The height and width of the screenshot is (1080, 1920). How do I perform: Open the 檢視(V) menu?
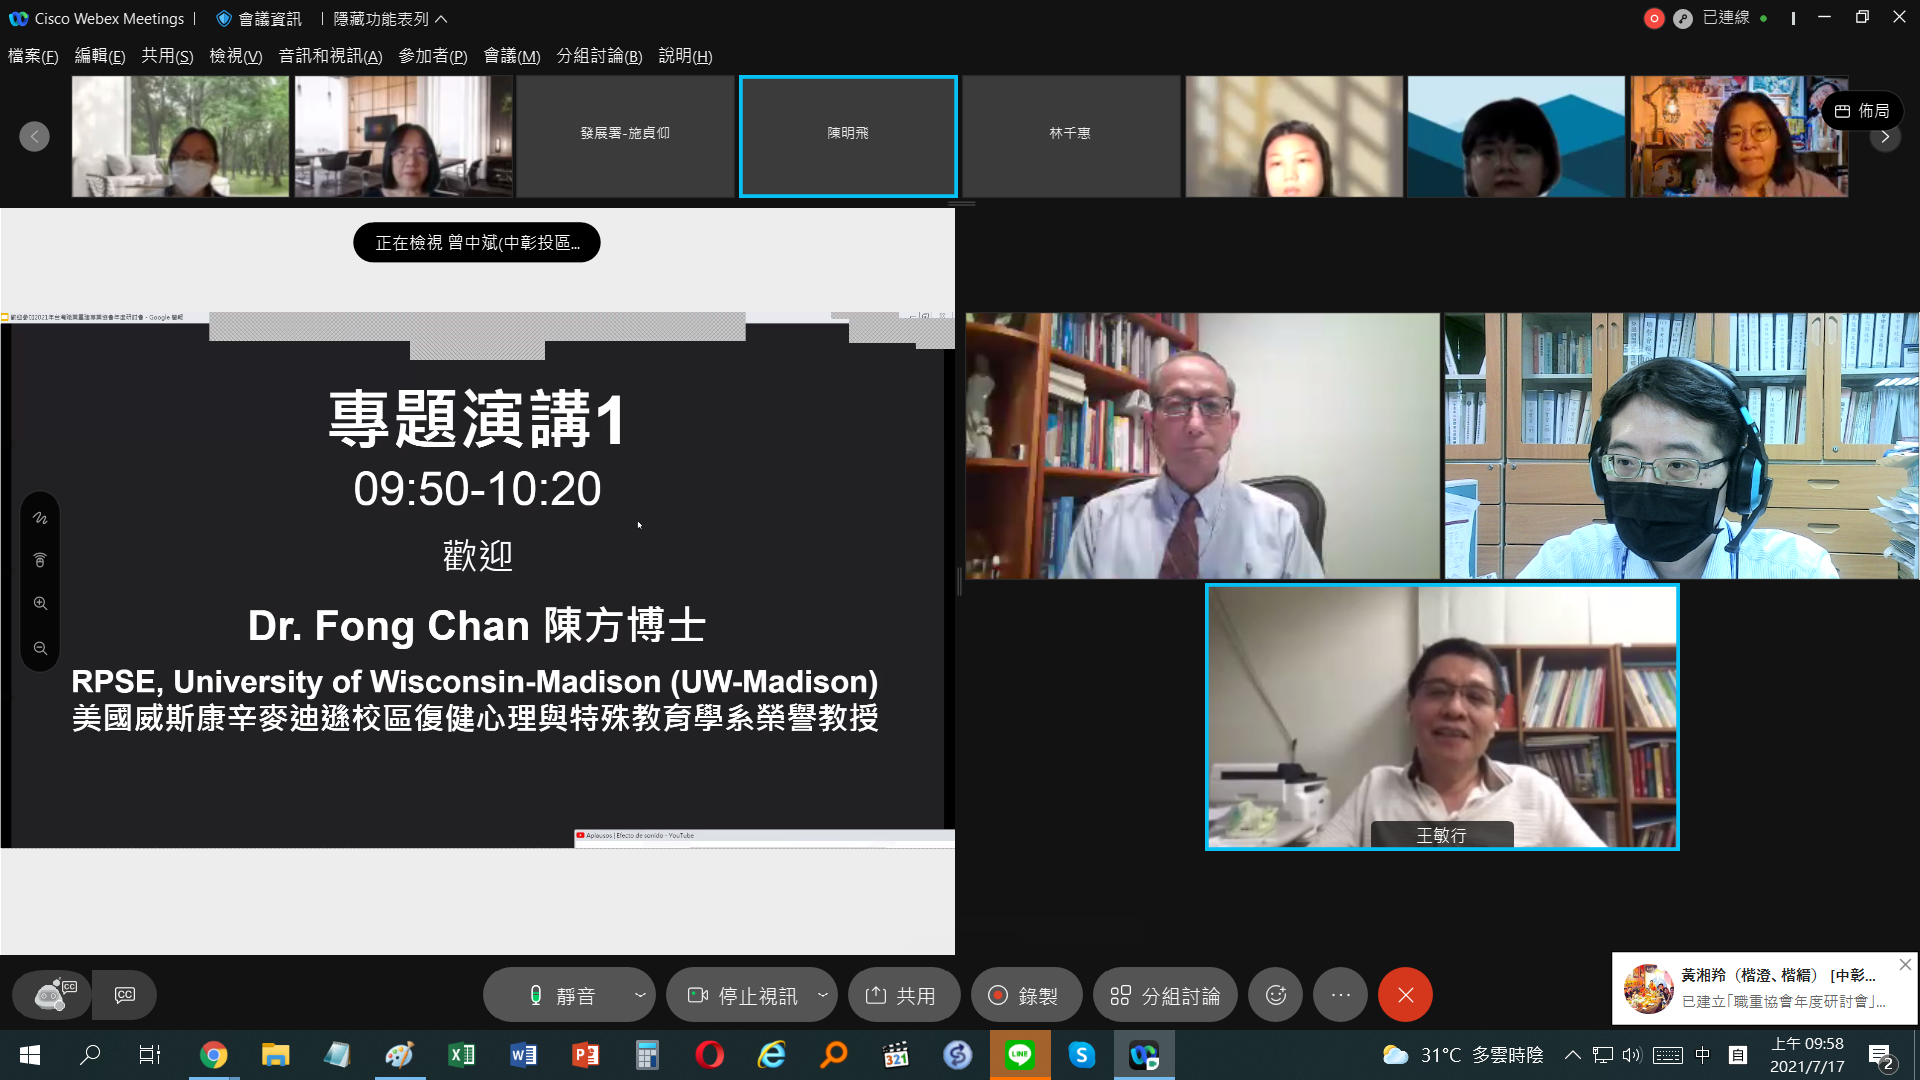235,56
